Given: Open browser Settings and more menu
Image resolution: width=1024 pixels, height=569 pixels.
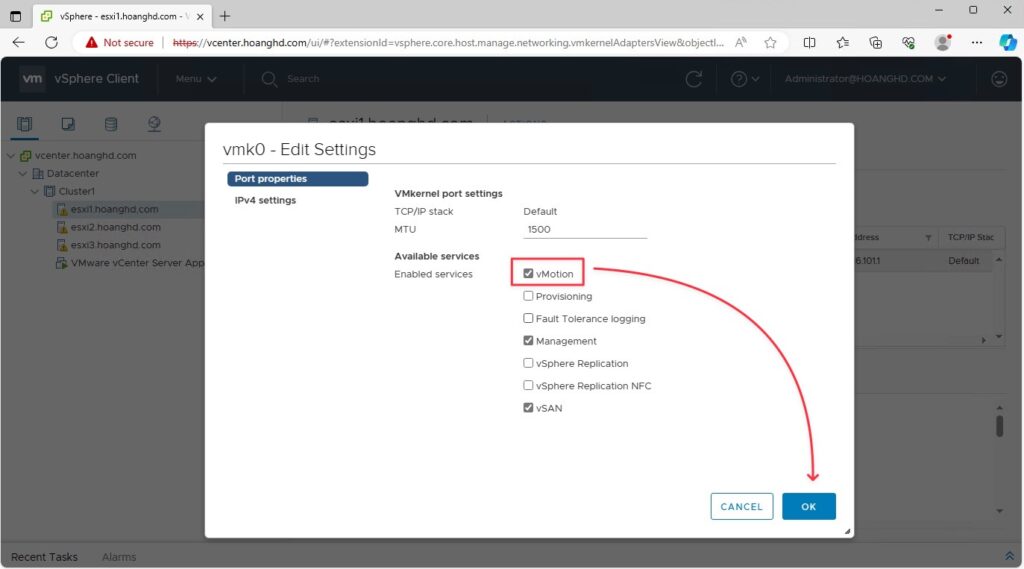Looking at the screenshot, I should click(x=976, y=42).
